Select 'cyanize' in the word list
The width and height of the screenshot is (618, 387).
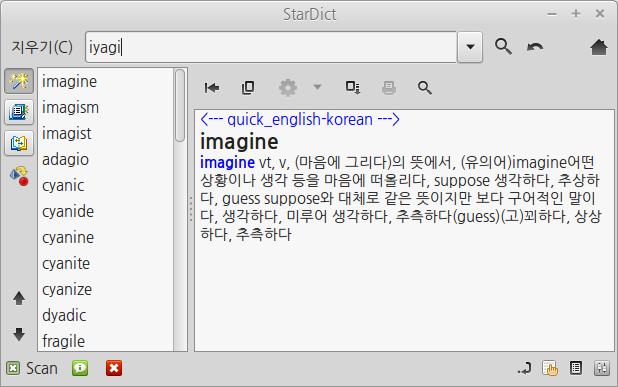[x=106, y=290]
